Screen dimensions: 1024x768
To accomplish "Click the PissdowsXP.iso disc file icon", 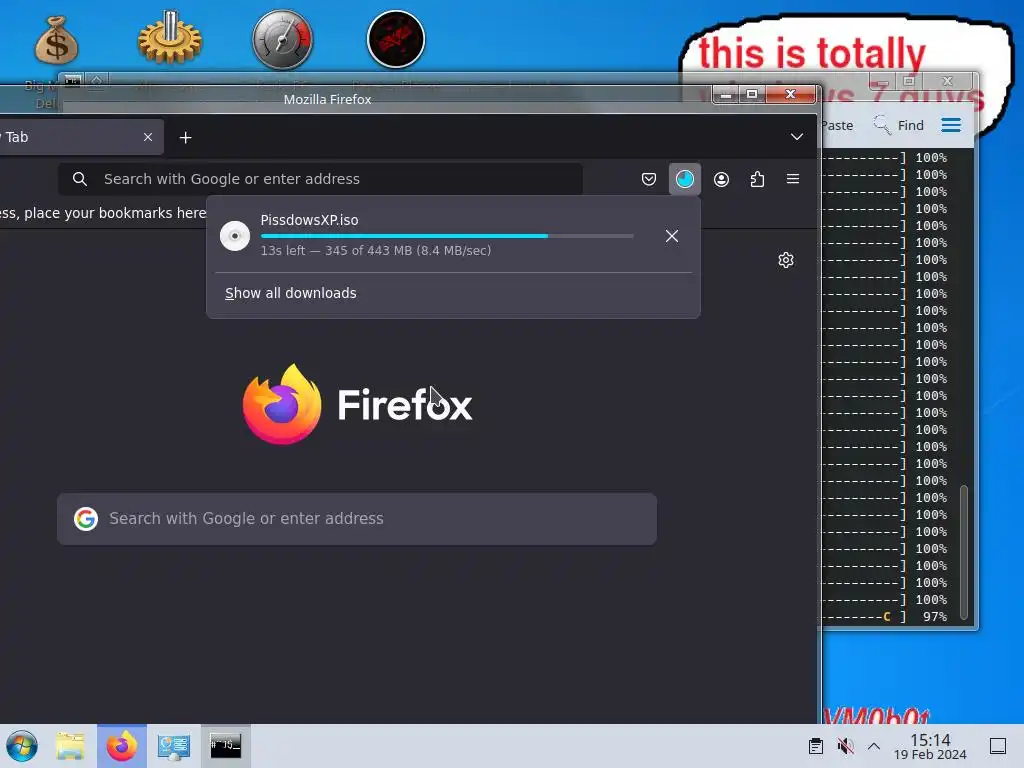I will tap(235, 236).
